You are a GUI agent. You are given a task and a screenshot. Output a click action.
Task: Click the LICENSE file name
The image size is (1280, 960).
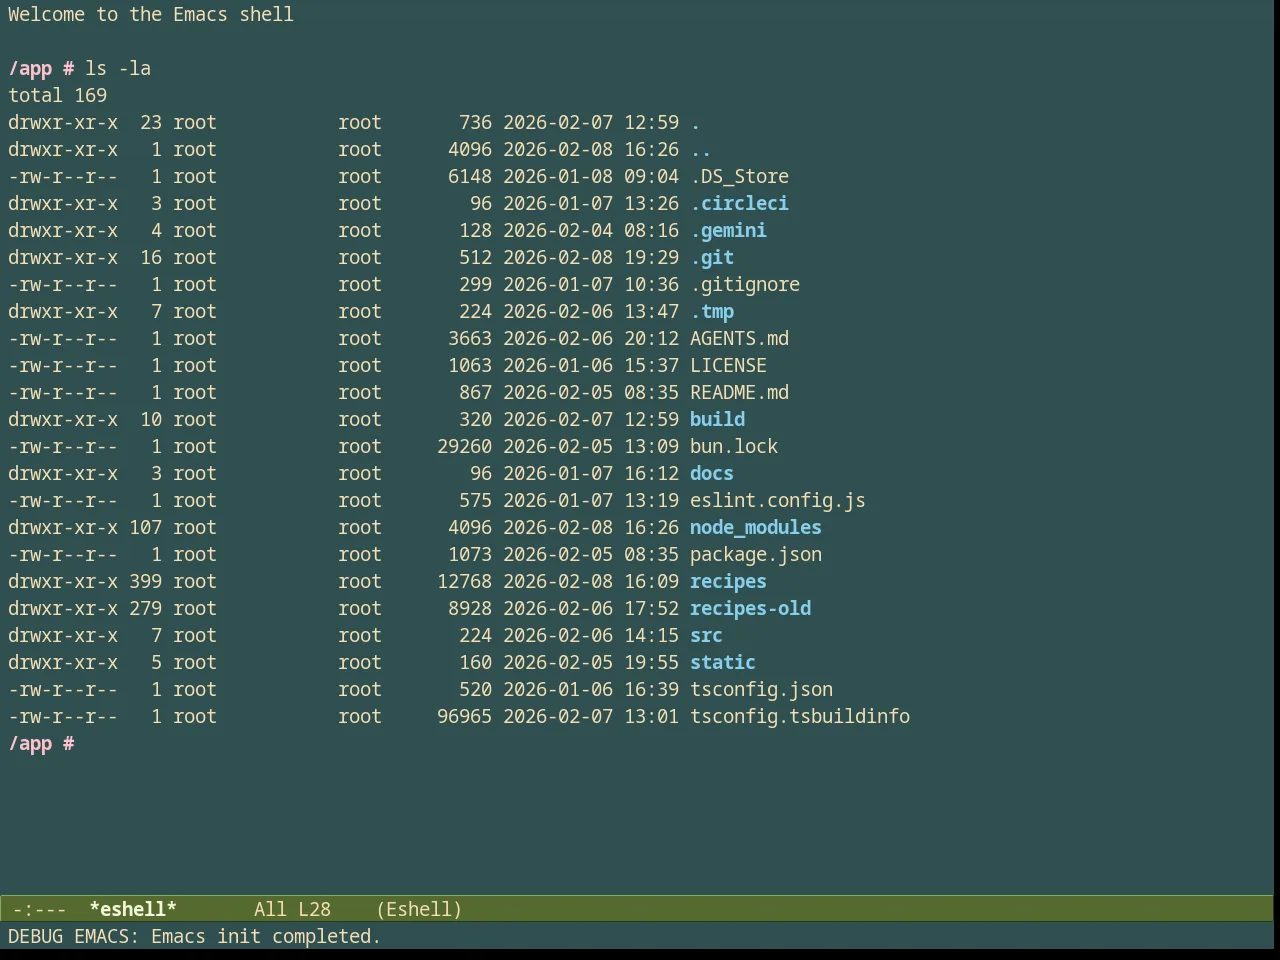pyautogui.click(x=728, y=365)
